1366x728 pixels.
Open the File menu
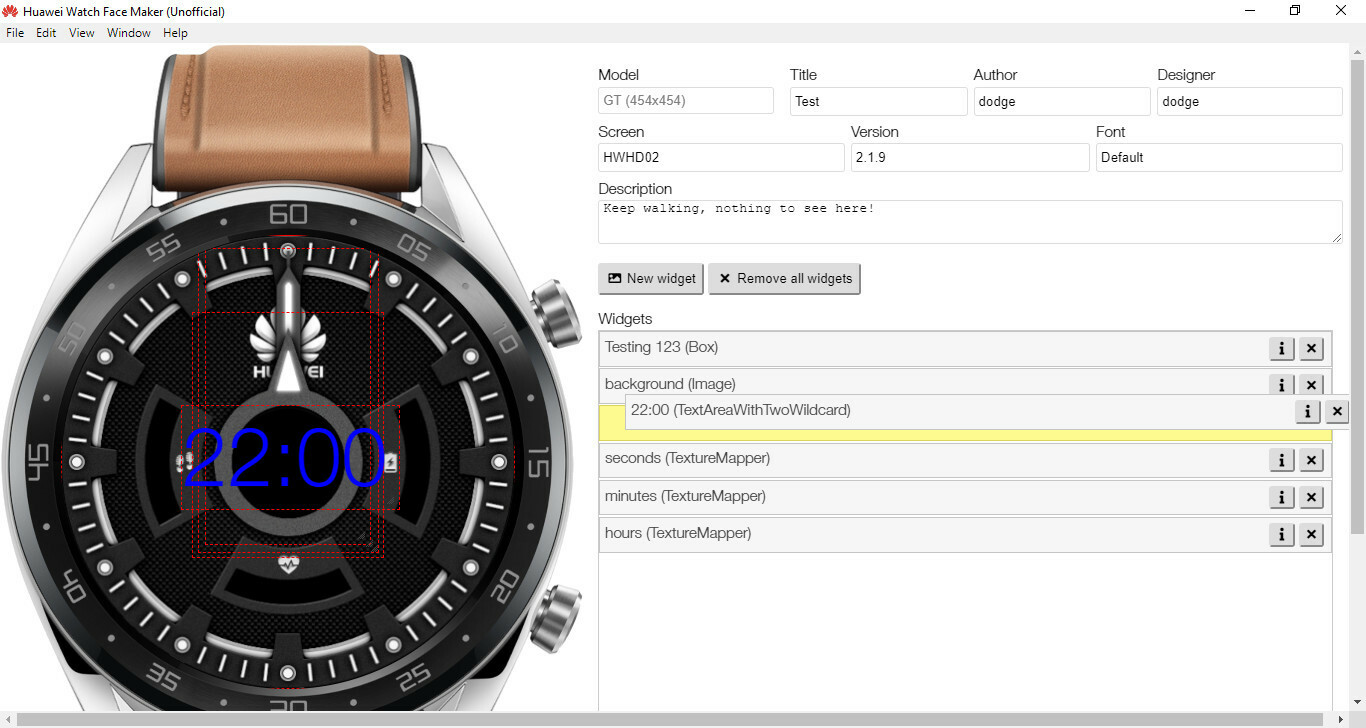[x=15, y=33]
